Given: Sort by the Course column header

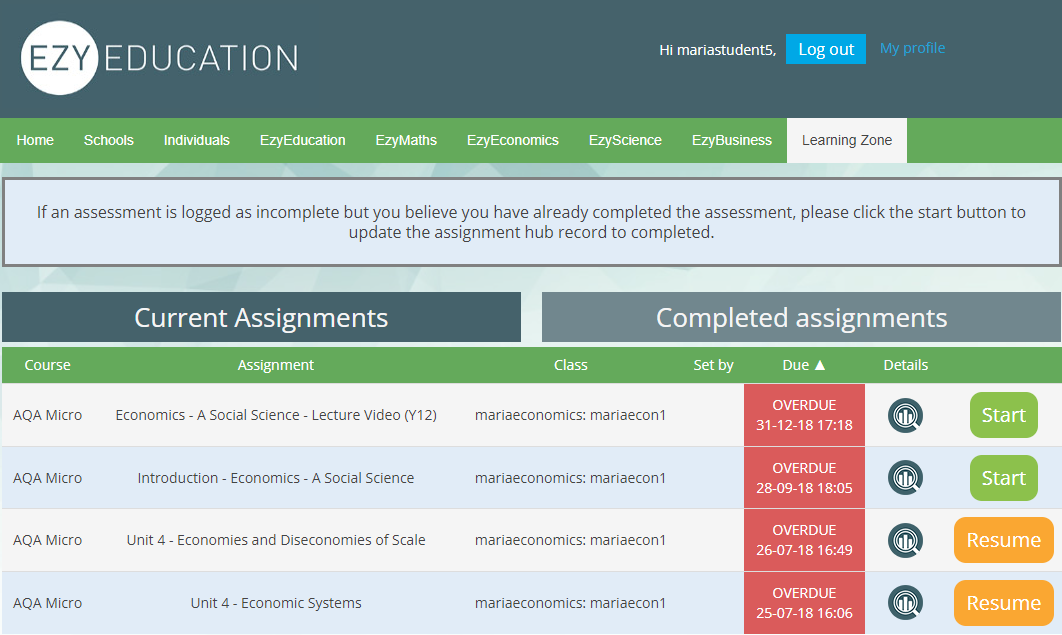Looking at the screenshot, I should [47, 365].
